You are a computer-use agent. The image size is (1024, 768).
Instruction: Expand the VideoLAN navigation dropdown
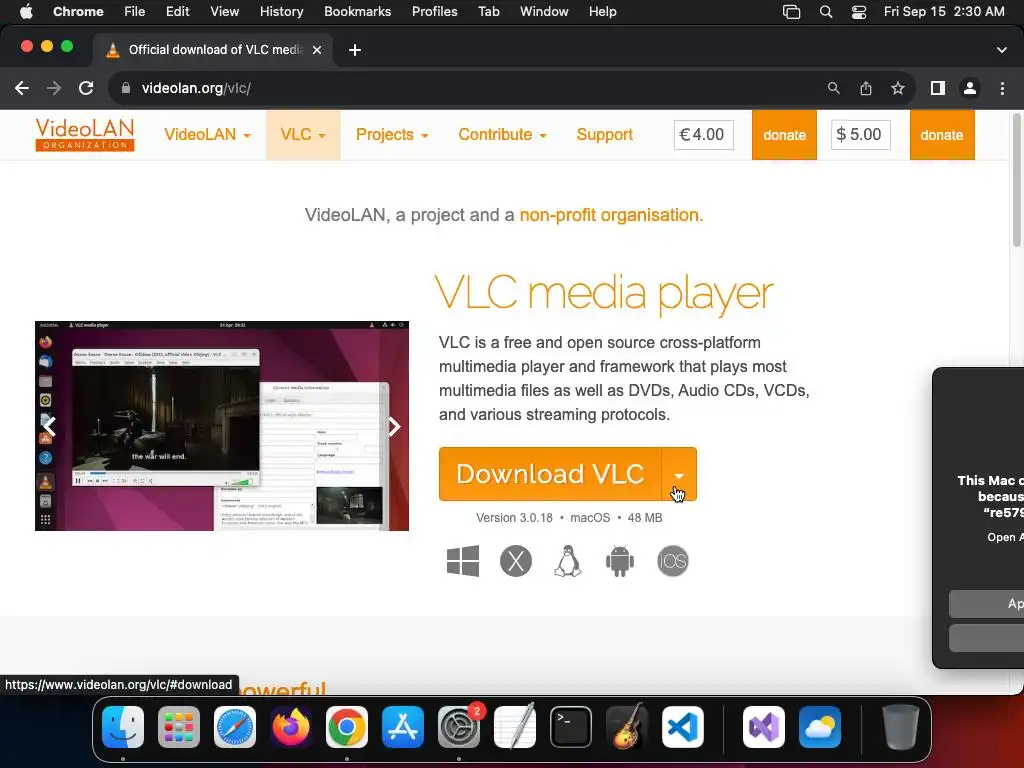pyautogui.click(x=207, y=135)
